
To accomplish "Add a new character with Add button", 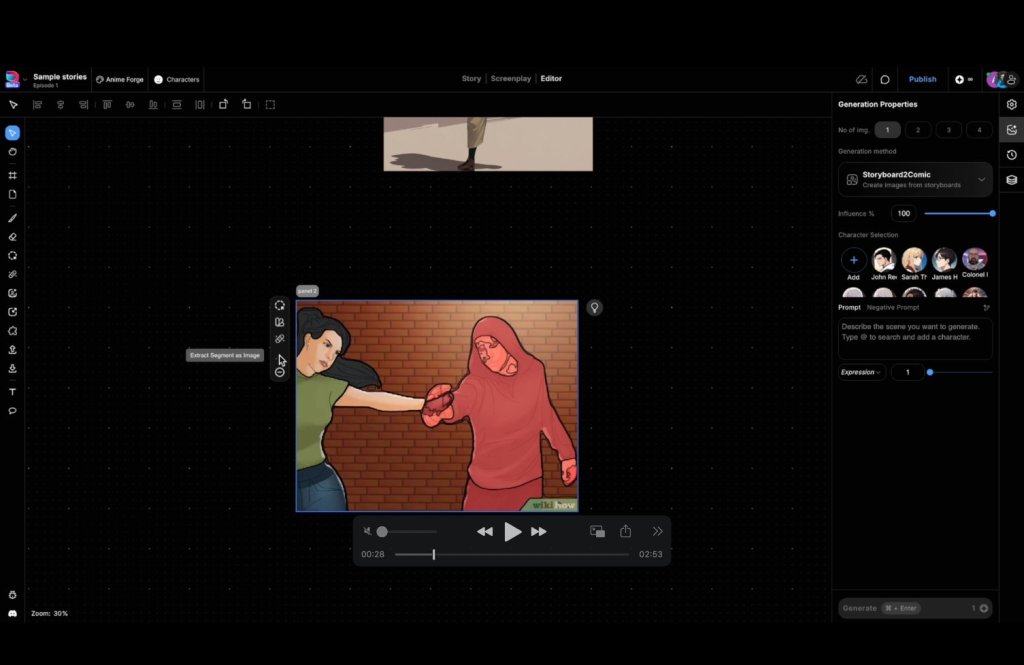I will click(x=853, y=261).
